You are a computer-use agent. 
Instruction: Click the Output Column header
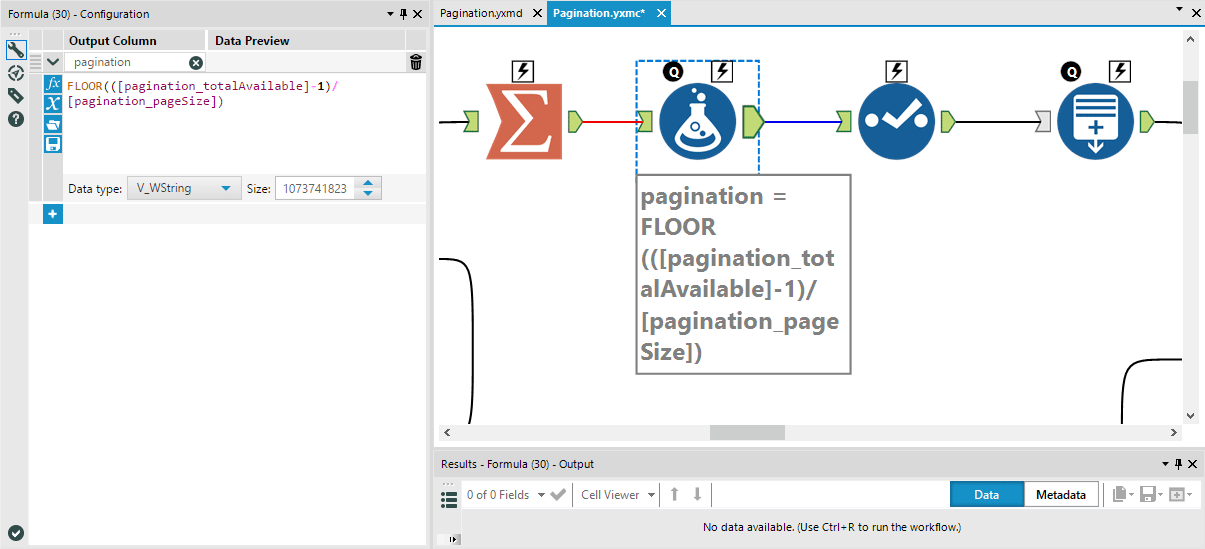tap(113, 41)
